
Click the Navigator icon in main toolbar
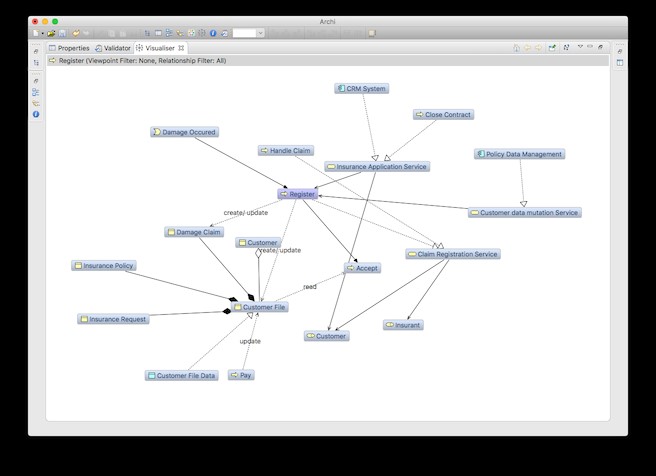pos(180,33)
